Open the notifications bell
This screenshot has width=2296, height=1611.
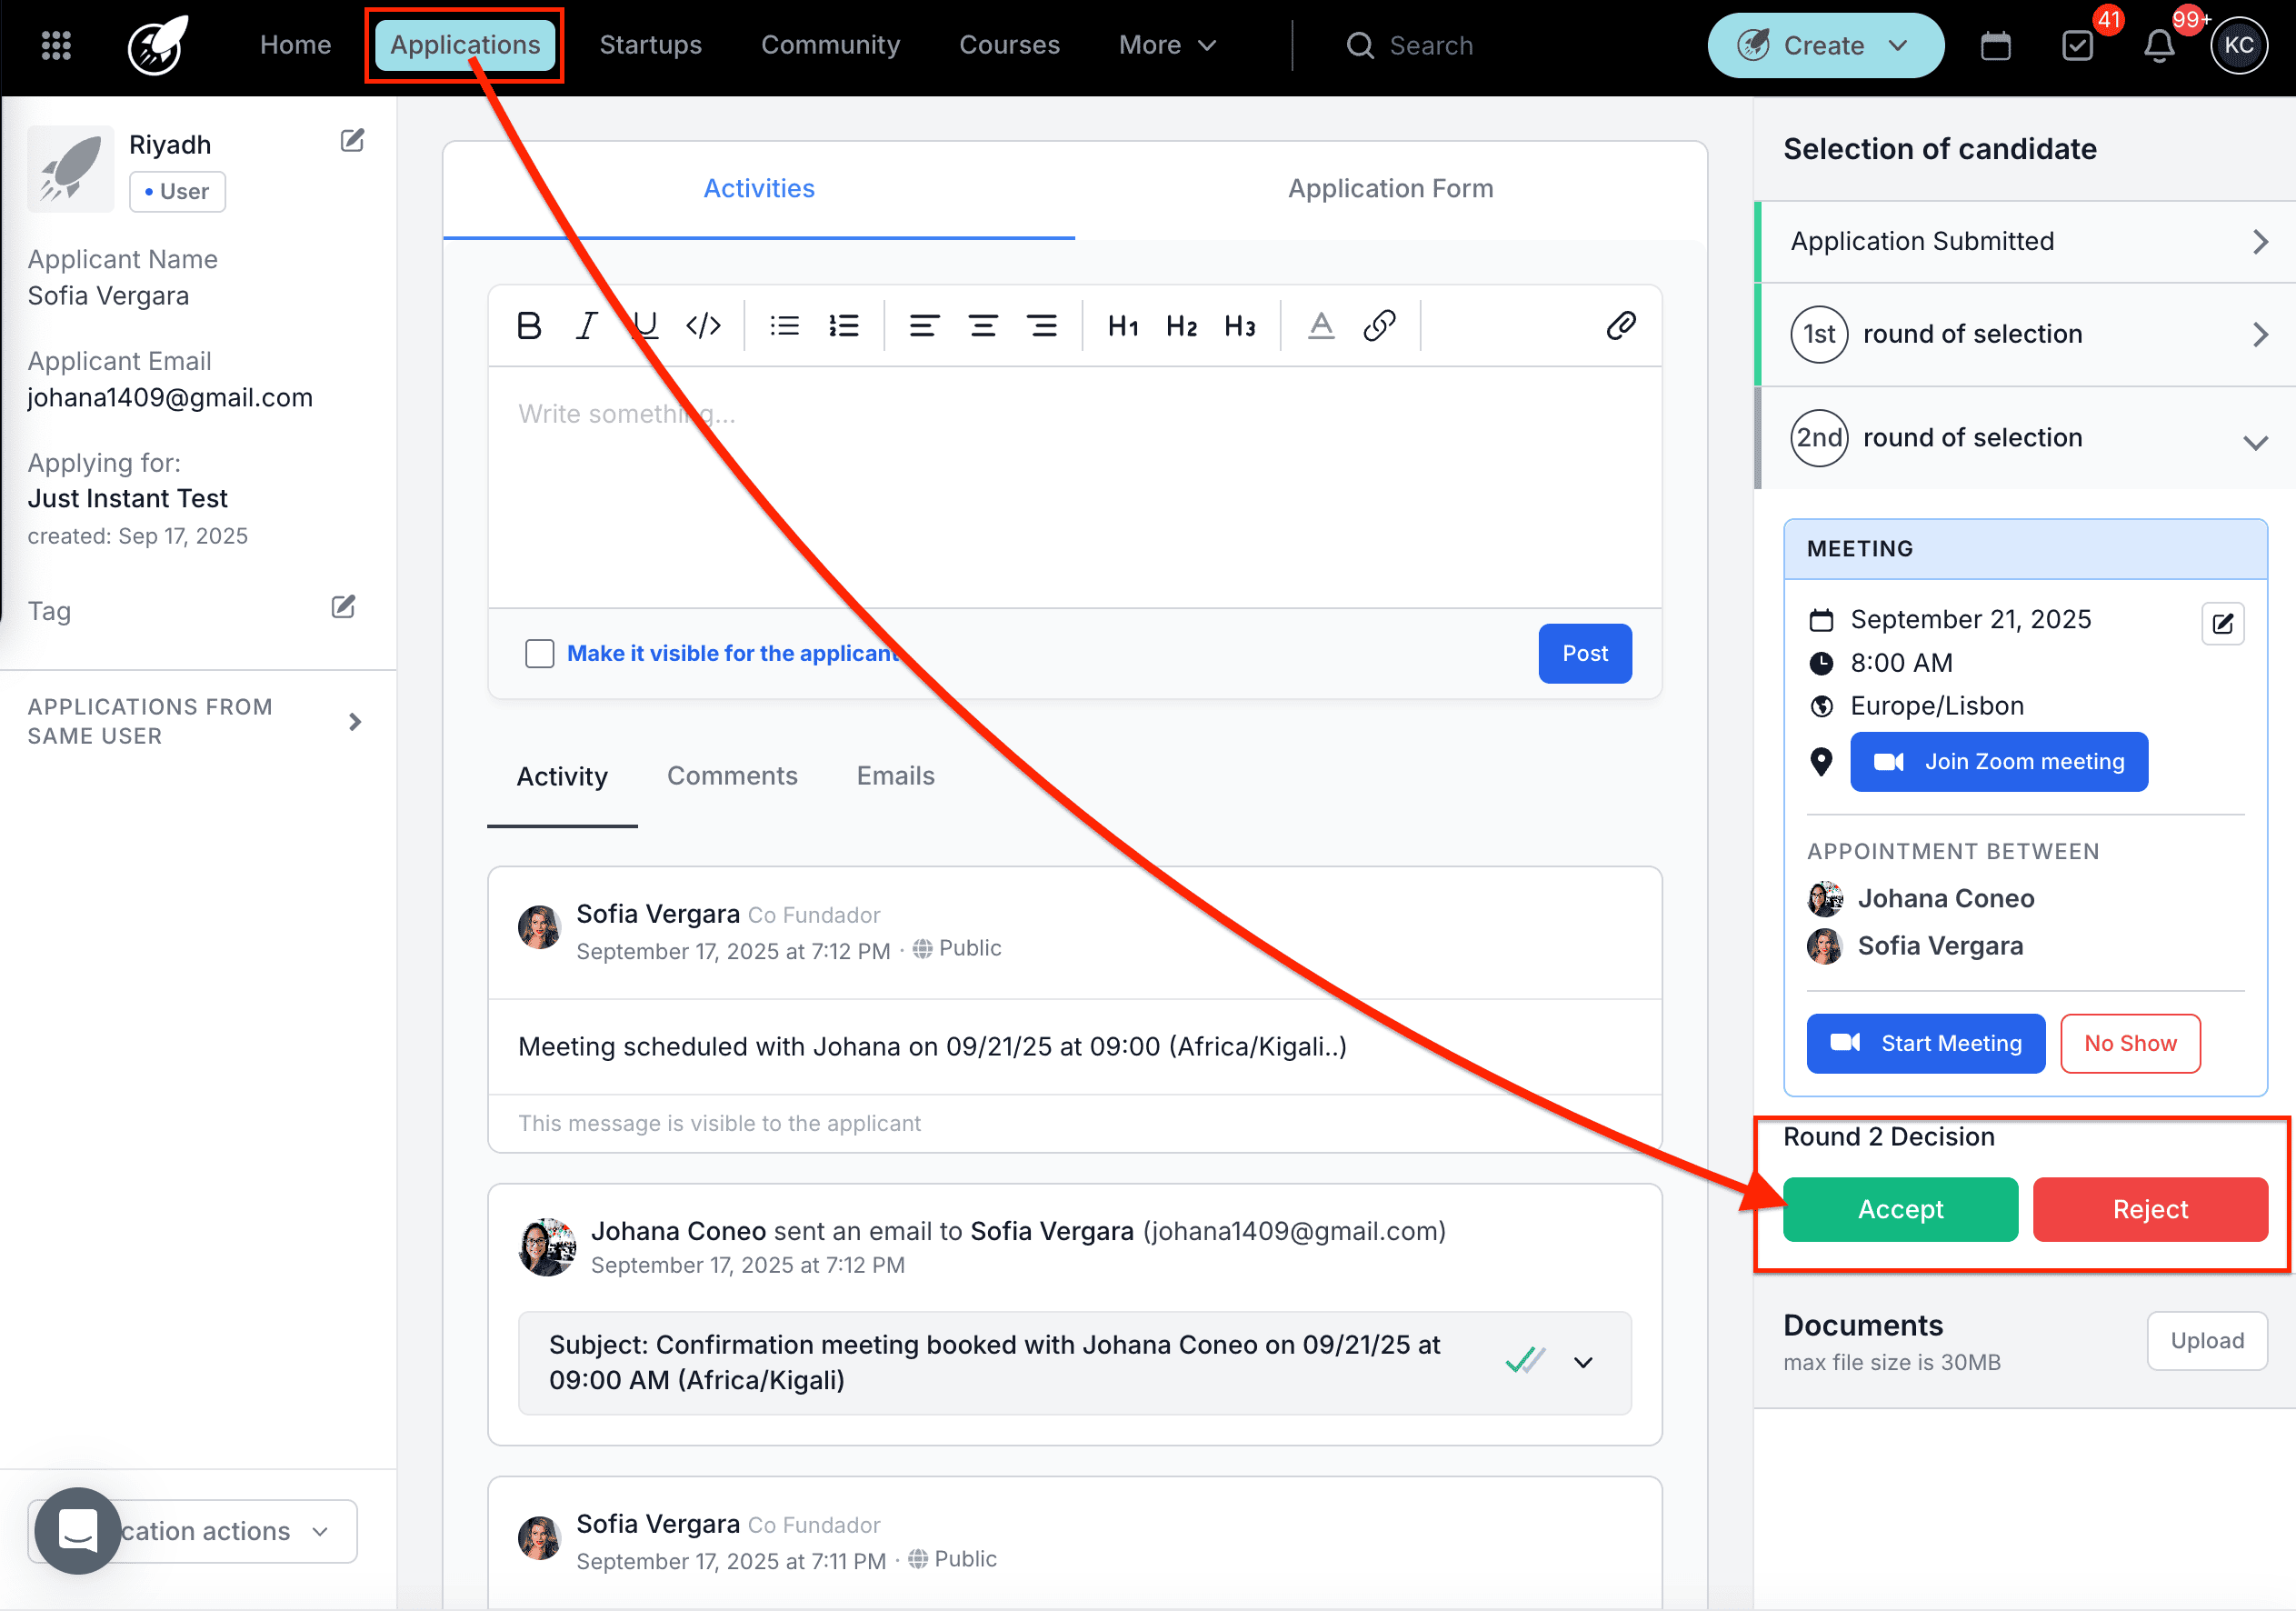point(2159,46)
